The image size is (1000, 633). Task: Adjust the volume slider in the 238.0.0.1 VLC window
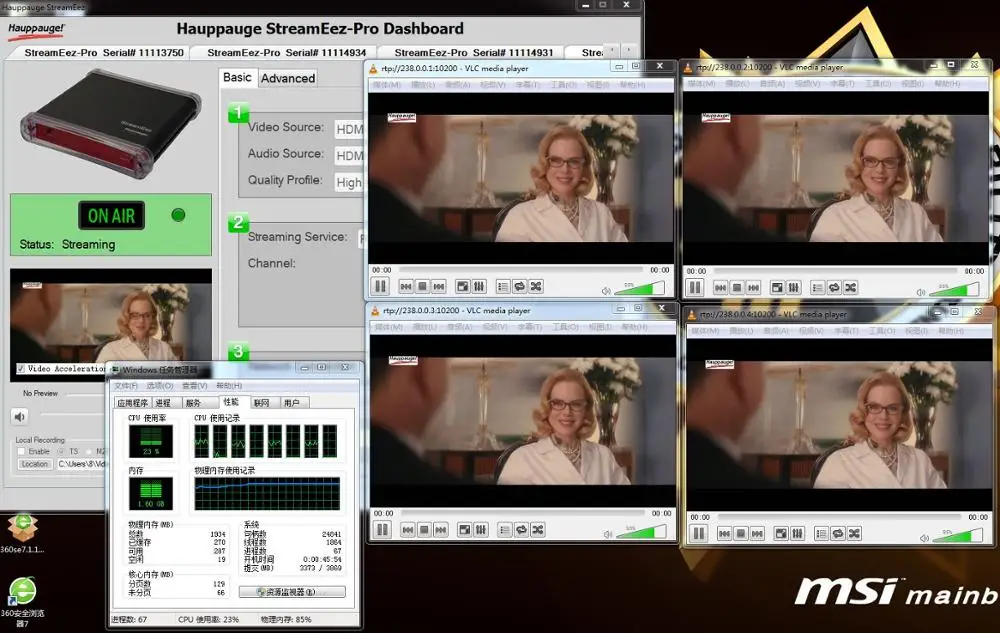pos(639,288)
